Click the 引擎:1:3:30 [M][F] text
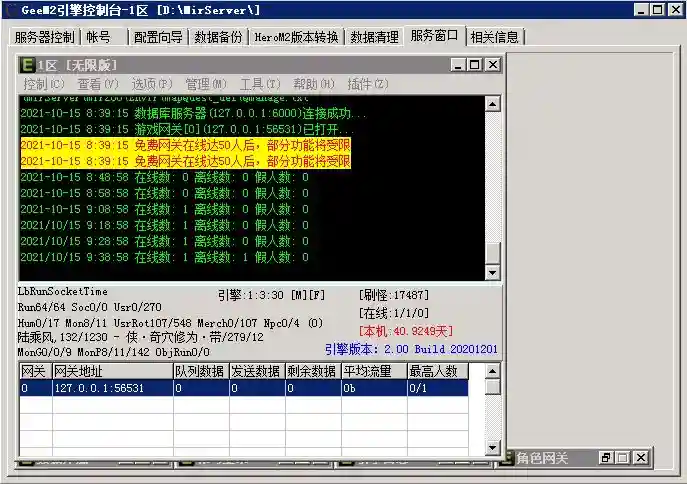This screenshot has width=687, height=484. [272, 295]
